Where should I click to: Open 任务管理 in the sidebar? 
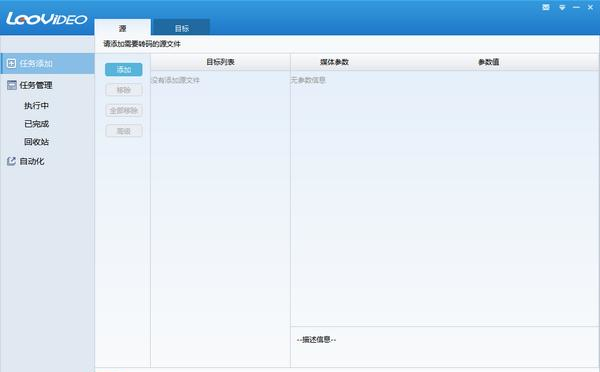pyautogui.click(x=36, y=85)
